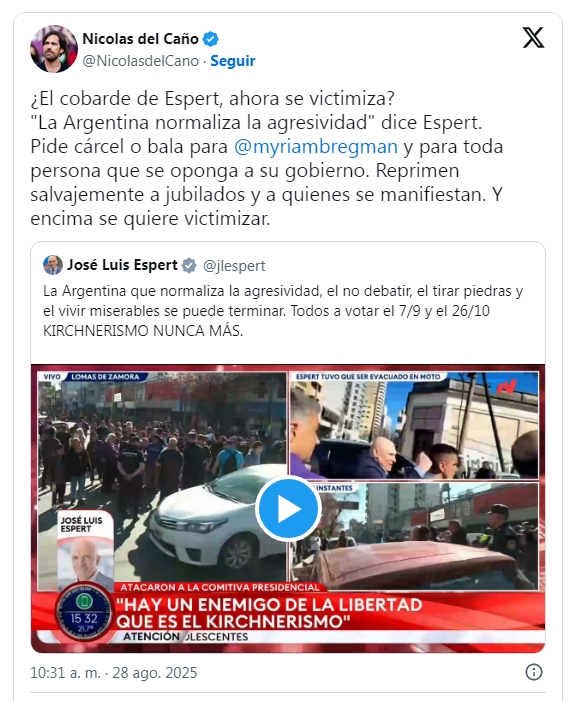This screenshot has height=701, width=581.
Task: Click the X logo icon
Action: pos(533,38)
